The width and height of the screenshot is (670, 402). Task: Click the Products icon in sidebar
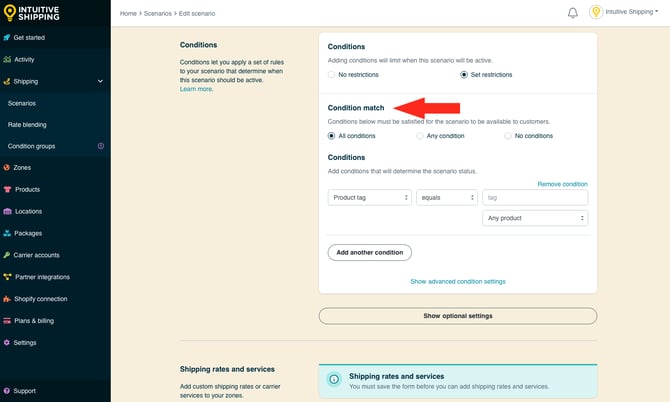pyautogui.click(x=8, y=189)
